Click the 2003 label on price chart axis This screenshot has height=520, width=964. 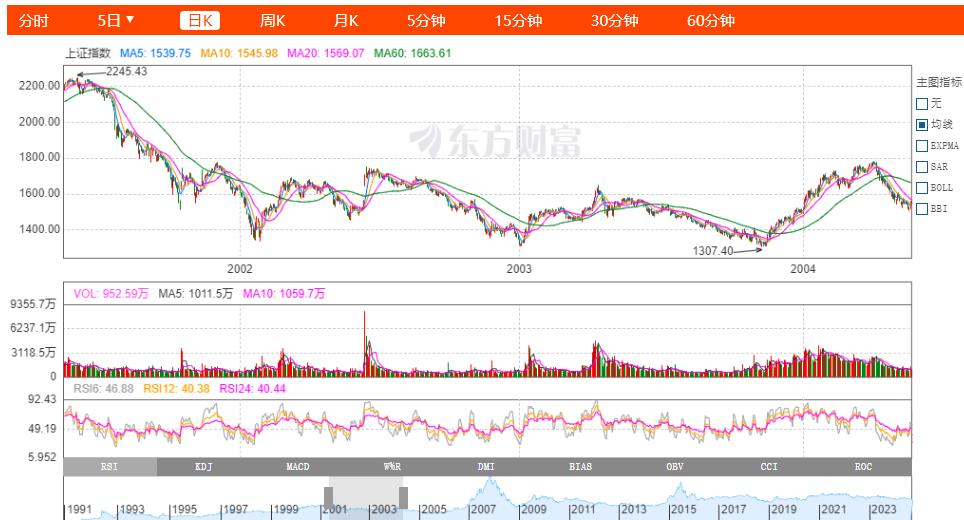point(519,269)
